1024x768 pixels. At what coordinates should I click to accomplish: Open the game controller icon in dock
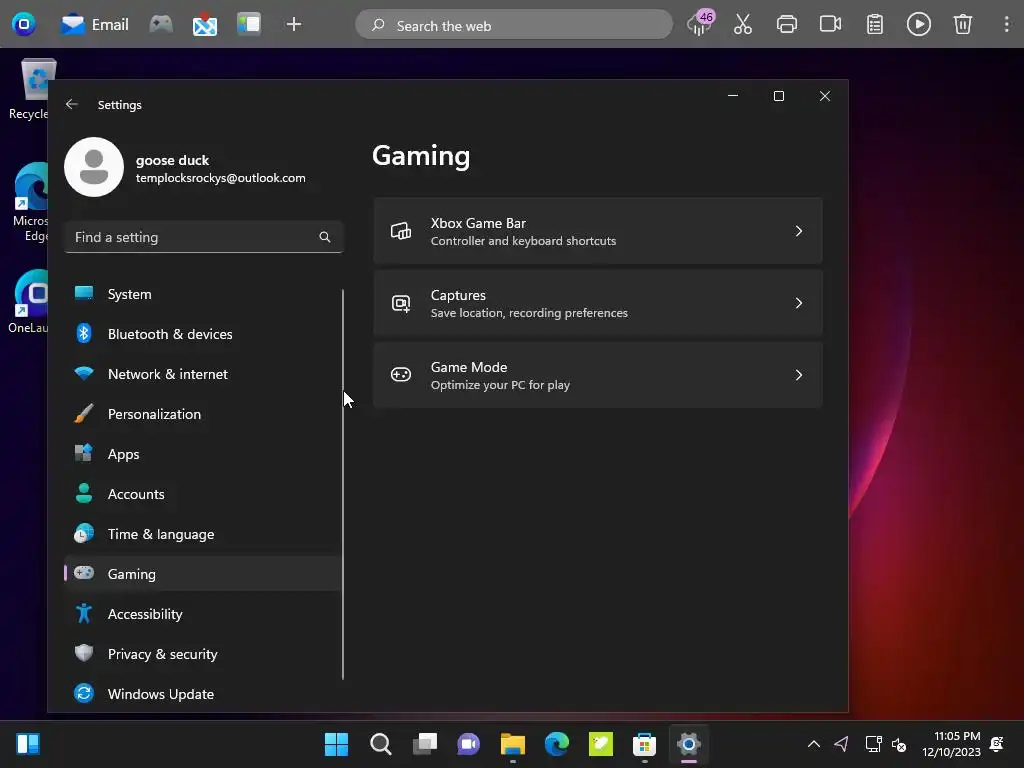pos(161,25)
